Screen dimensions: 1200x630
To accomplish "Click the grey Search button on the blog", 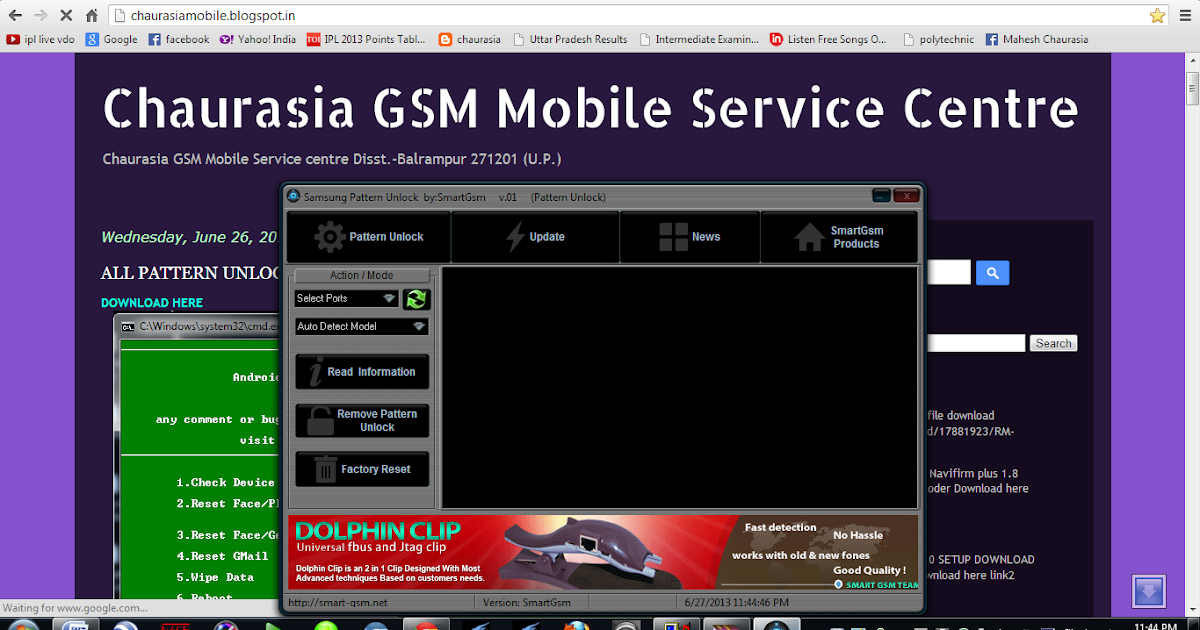I will click(1053, 343).
